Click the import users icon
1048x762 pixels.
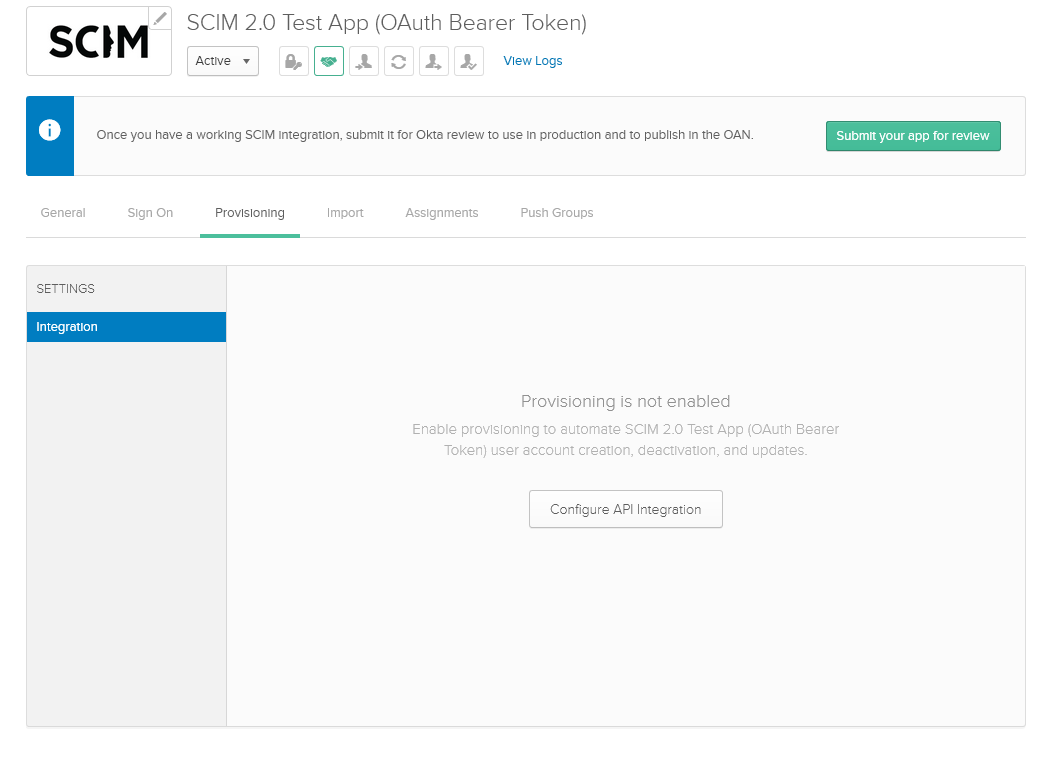[364, 61]
